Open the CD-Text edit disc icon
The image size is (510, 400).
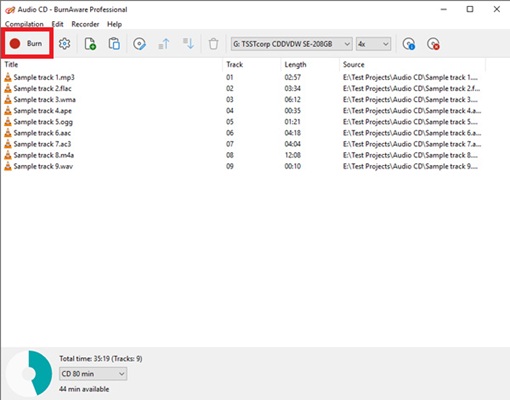click(x=139, y=44)
